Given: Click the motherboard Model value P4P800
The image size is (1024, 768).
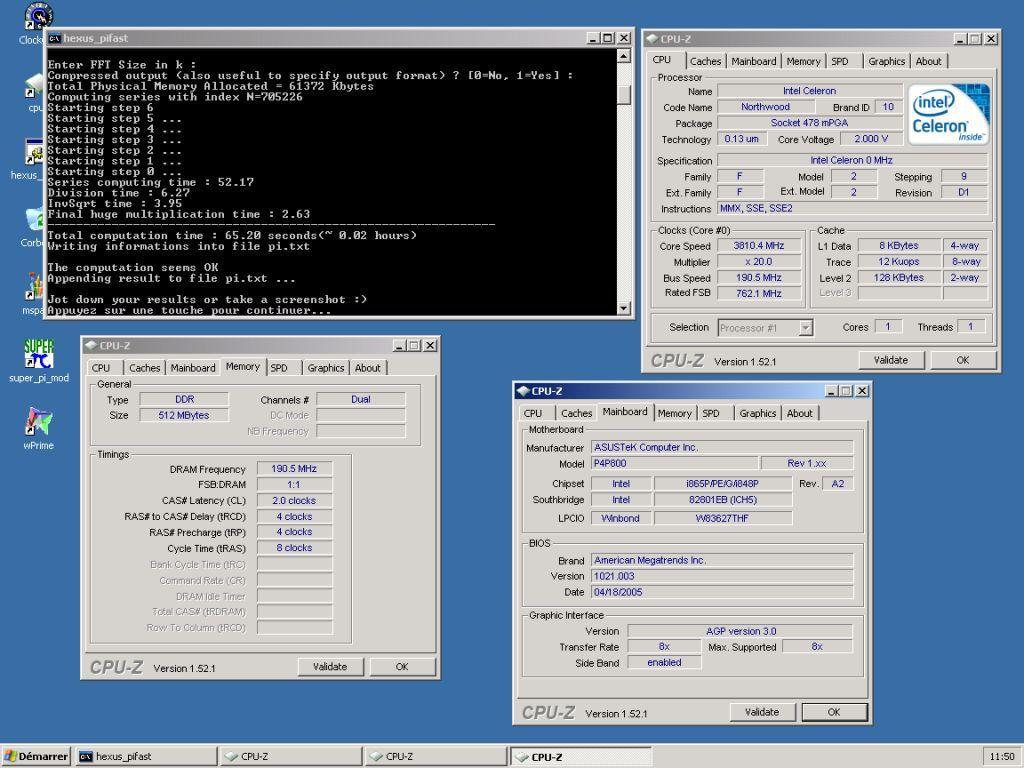Looking at the screenshot, I should click(675, 463).
